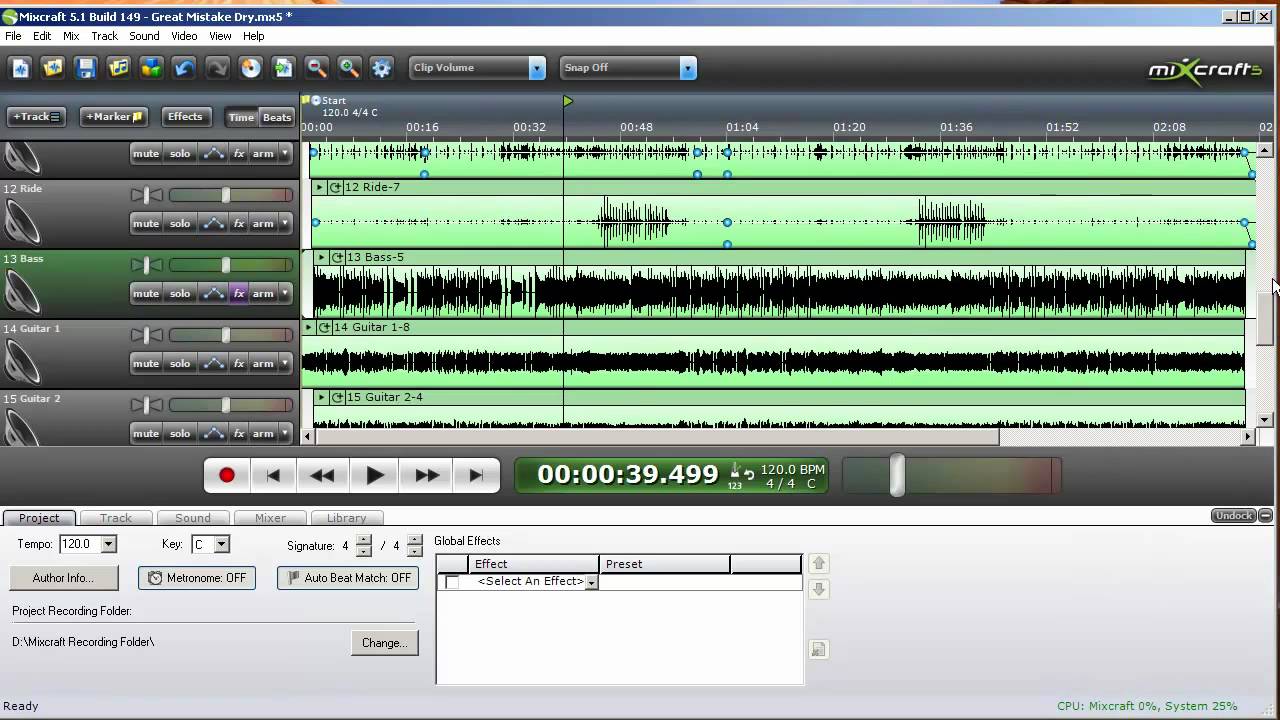Open the File menu

coord(13,36)
